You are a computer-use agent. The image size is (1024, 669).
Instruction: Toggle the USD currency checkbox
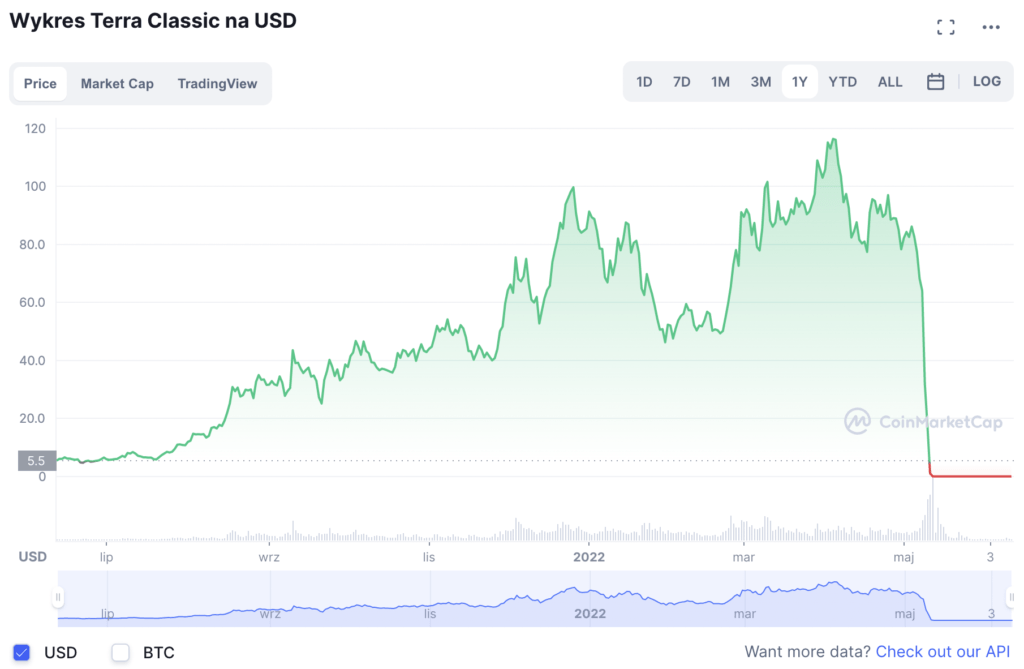tap(22, 653)
